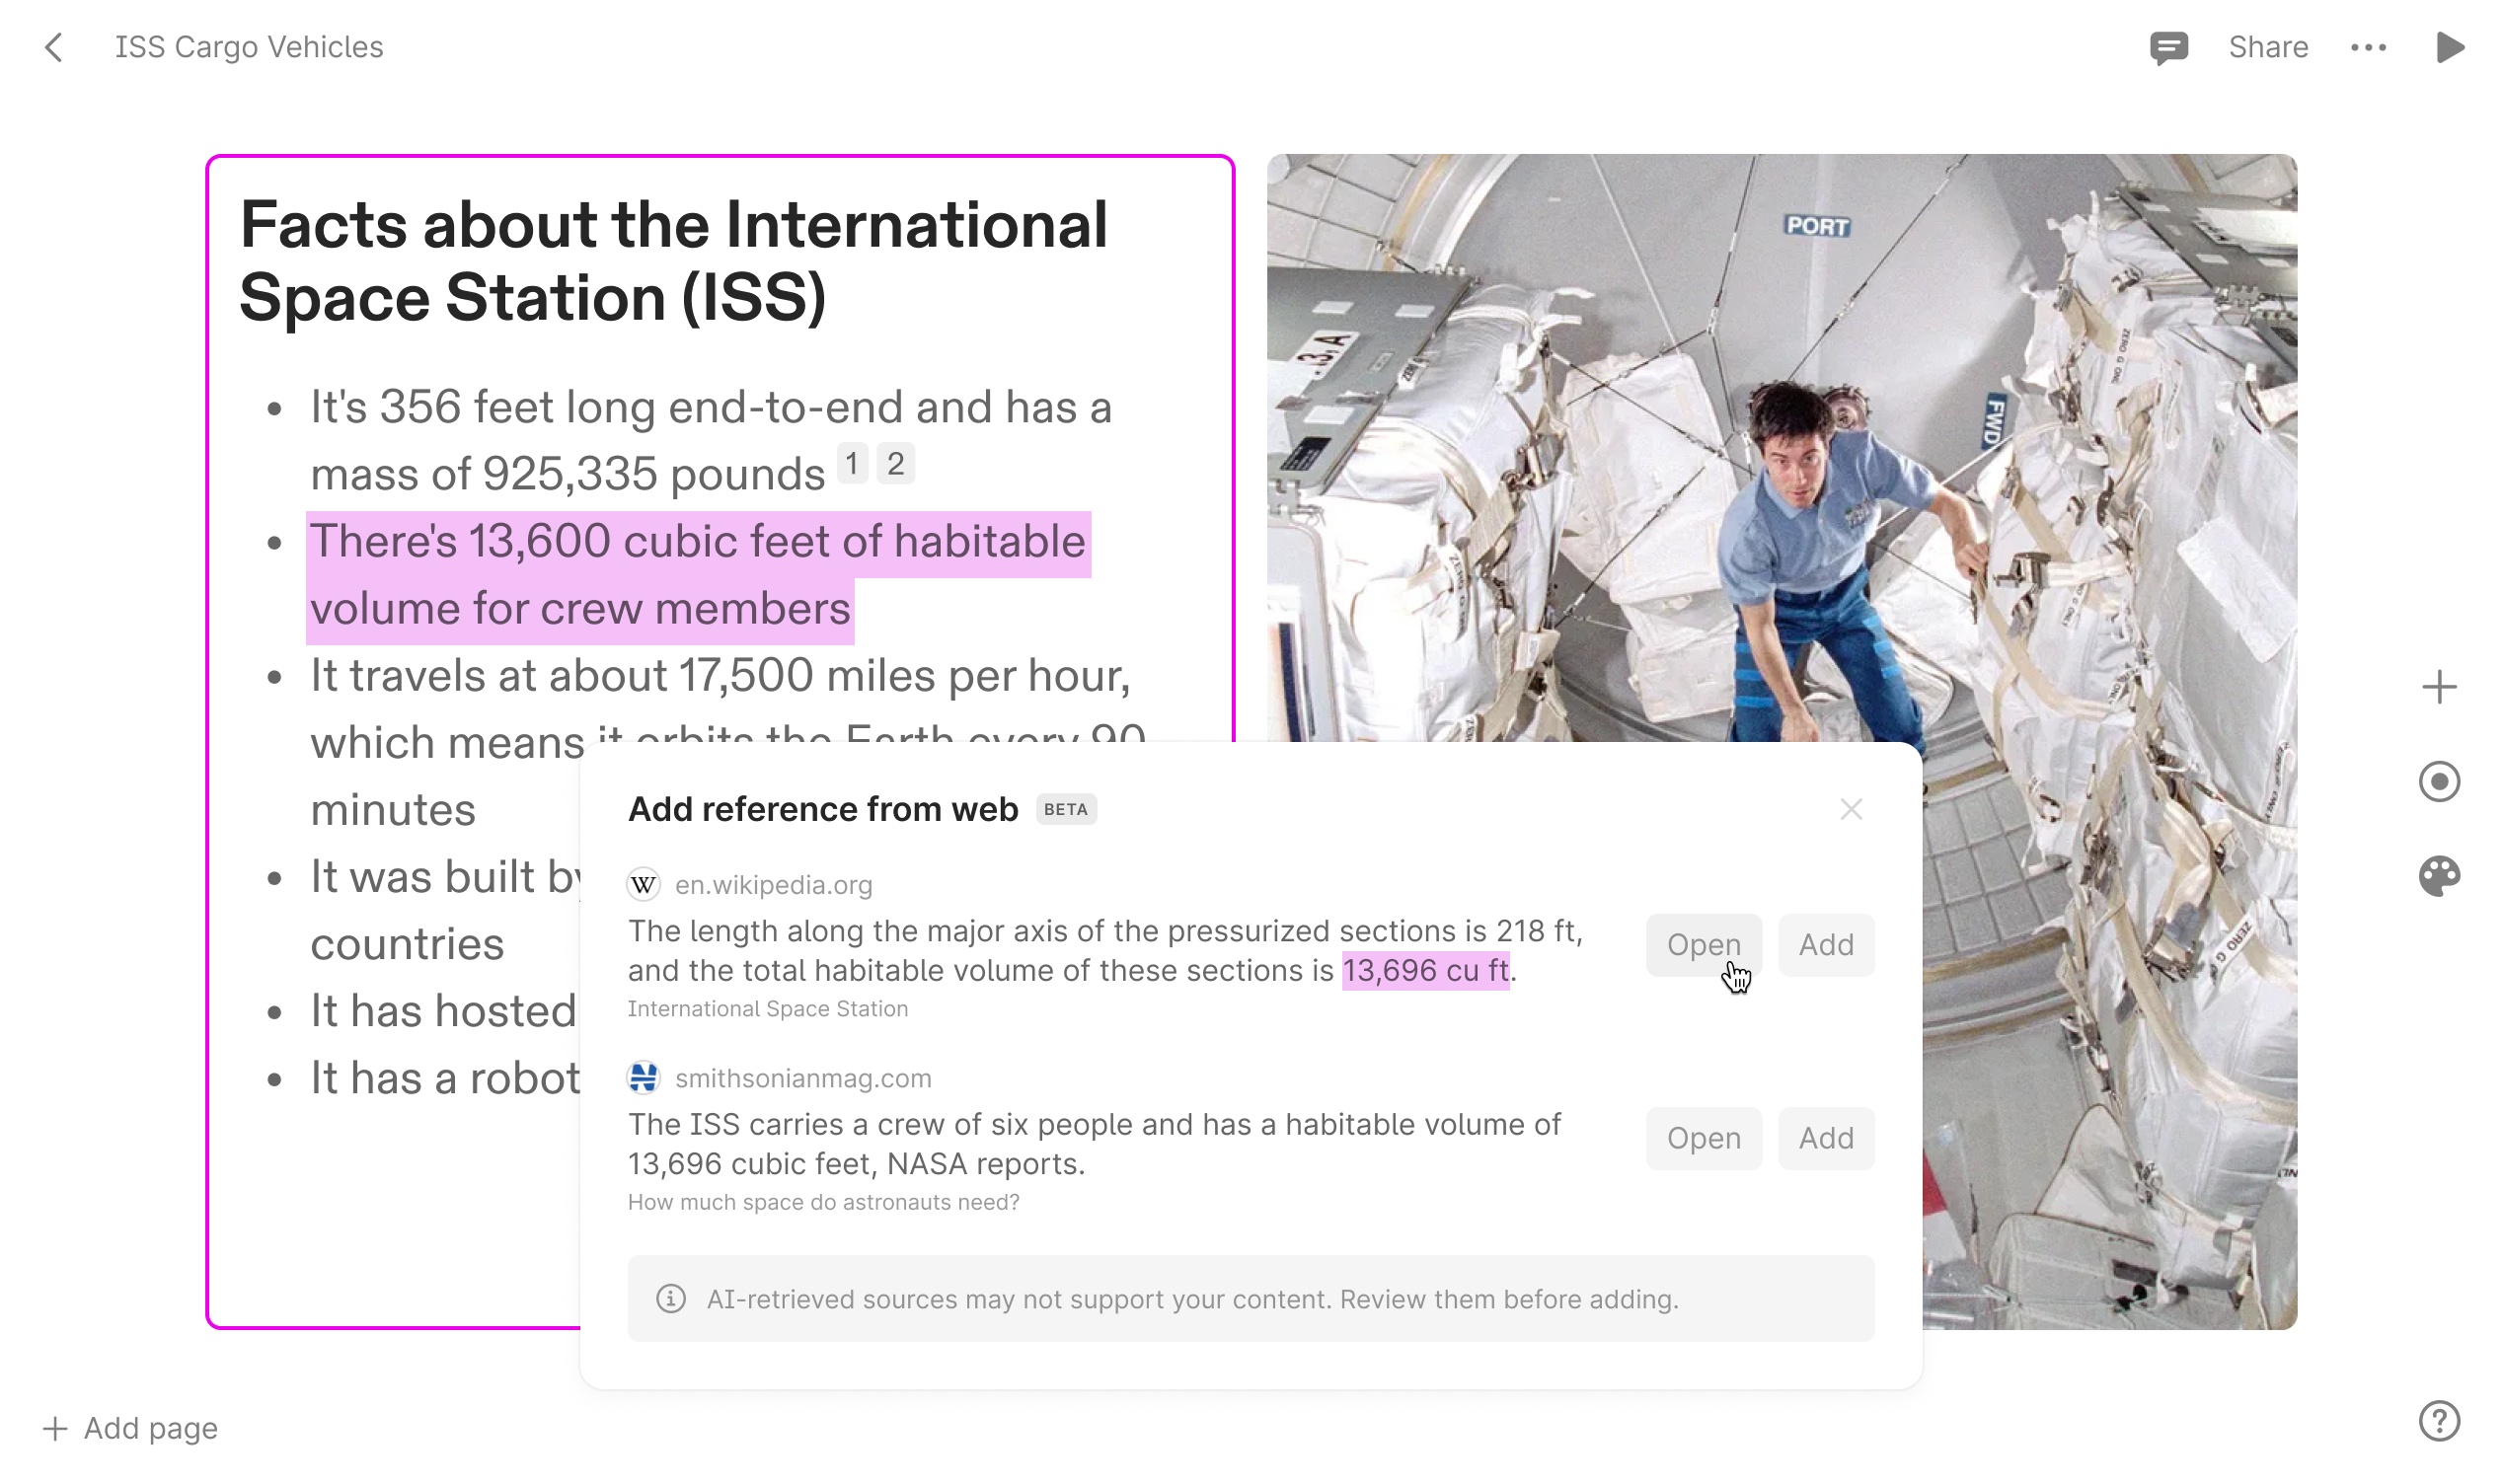The image size is (2503, 1484).
Task: Click Add page at the bottom
Action: [x=131, y=1428]
